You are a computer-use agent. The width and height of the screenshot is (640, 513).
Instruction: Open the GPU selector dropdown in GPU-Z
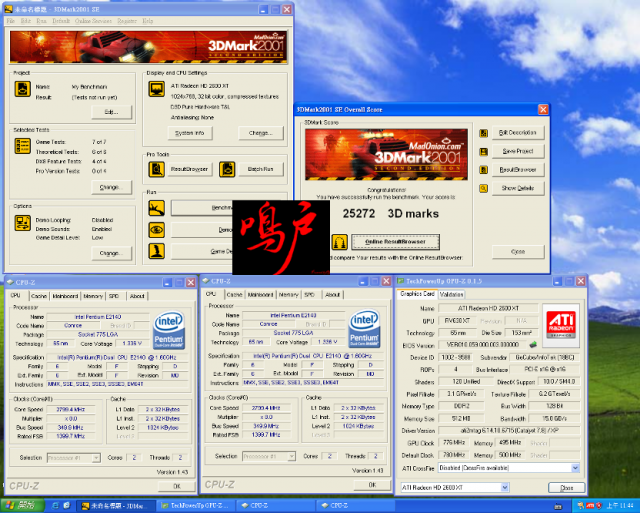pyautogui.click(x=505, y=487)
